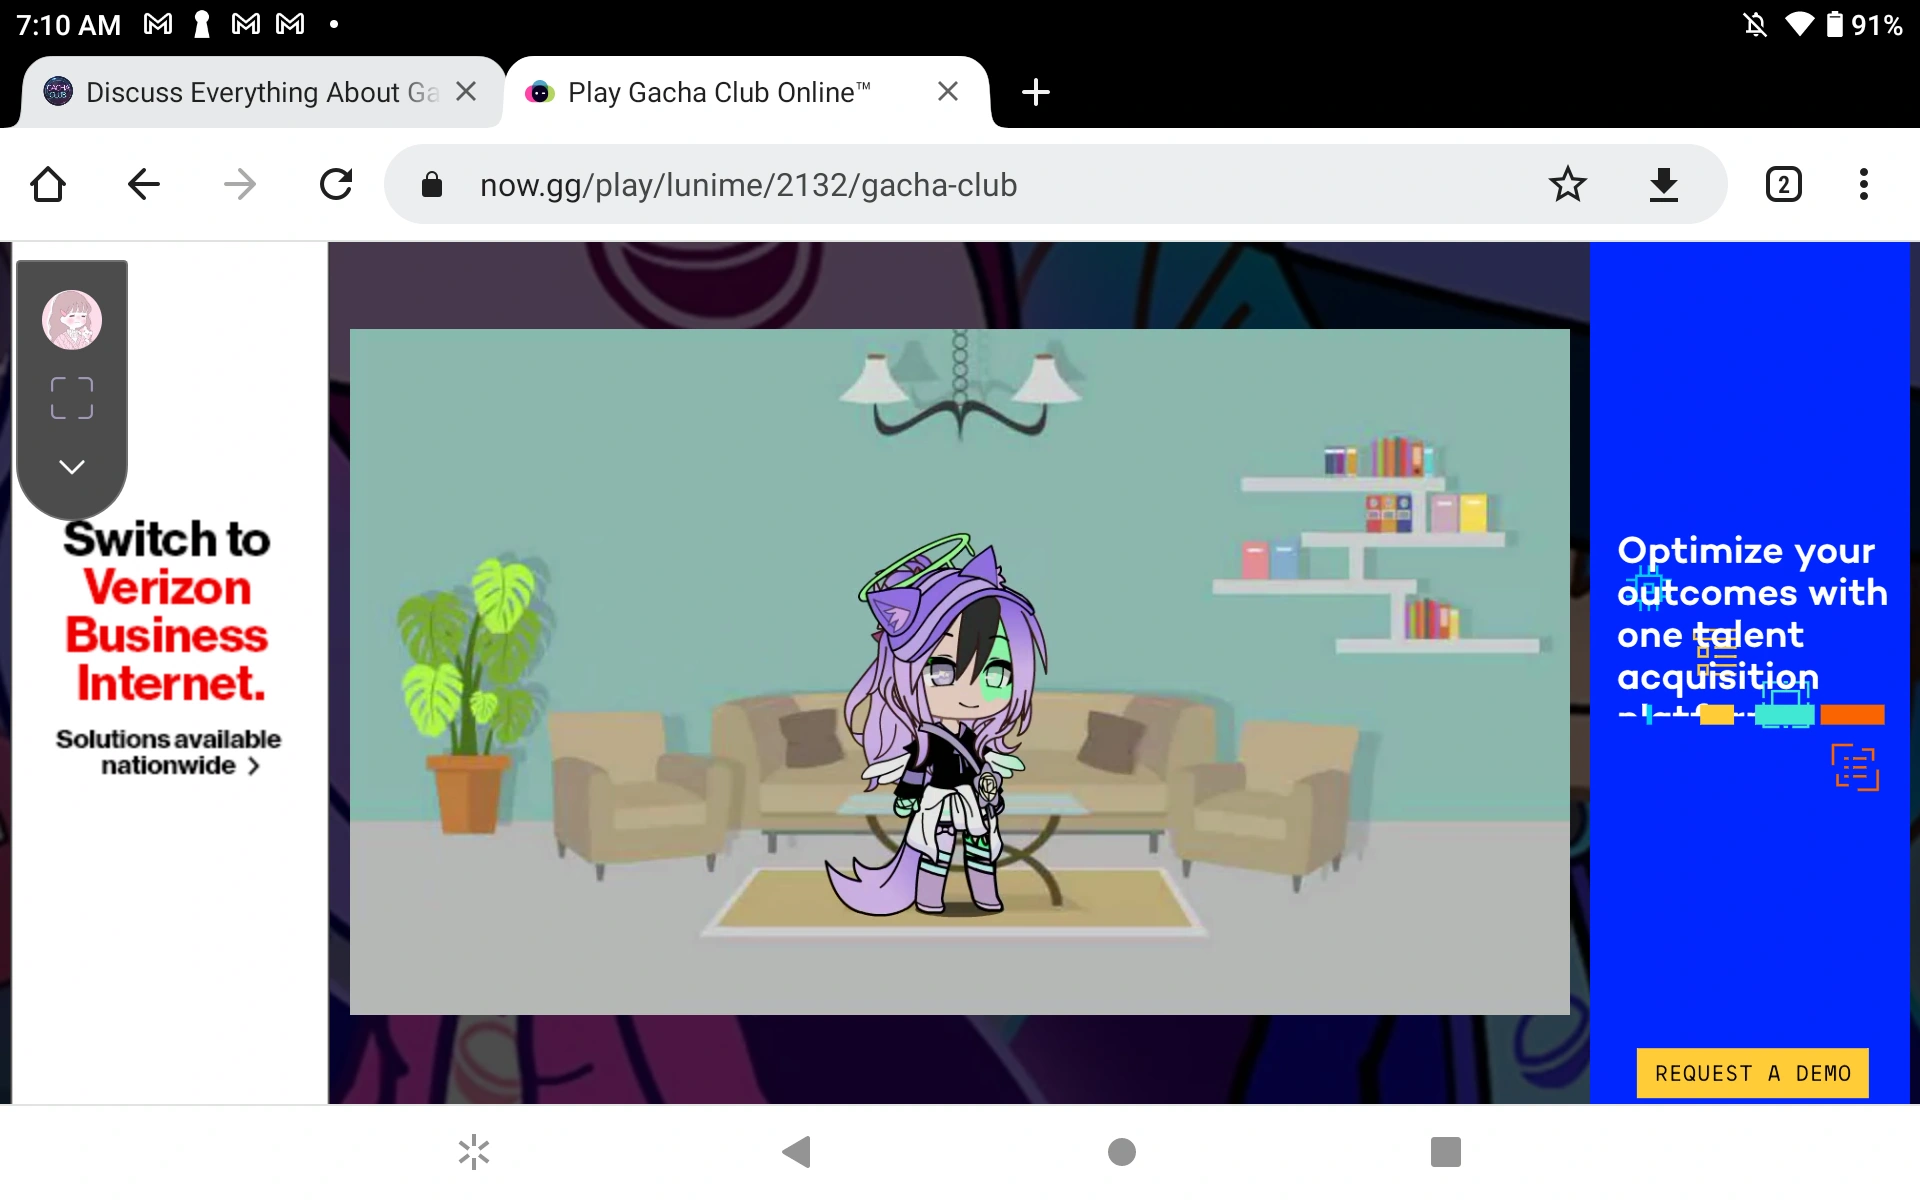Open the browser three-dot menu
This screenshot has height=1200, width=1920.
point(1863,185)
